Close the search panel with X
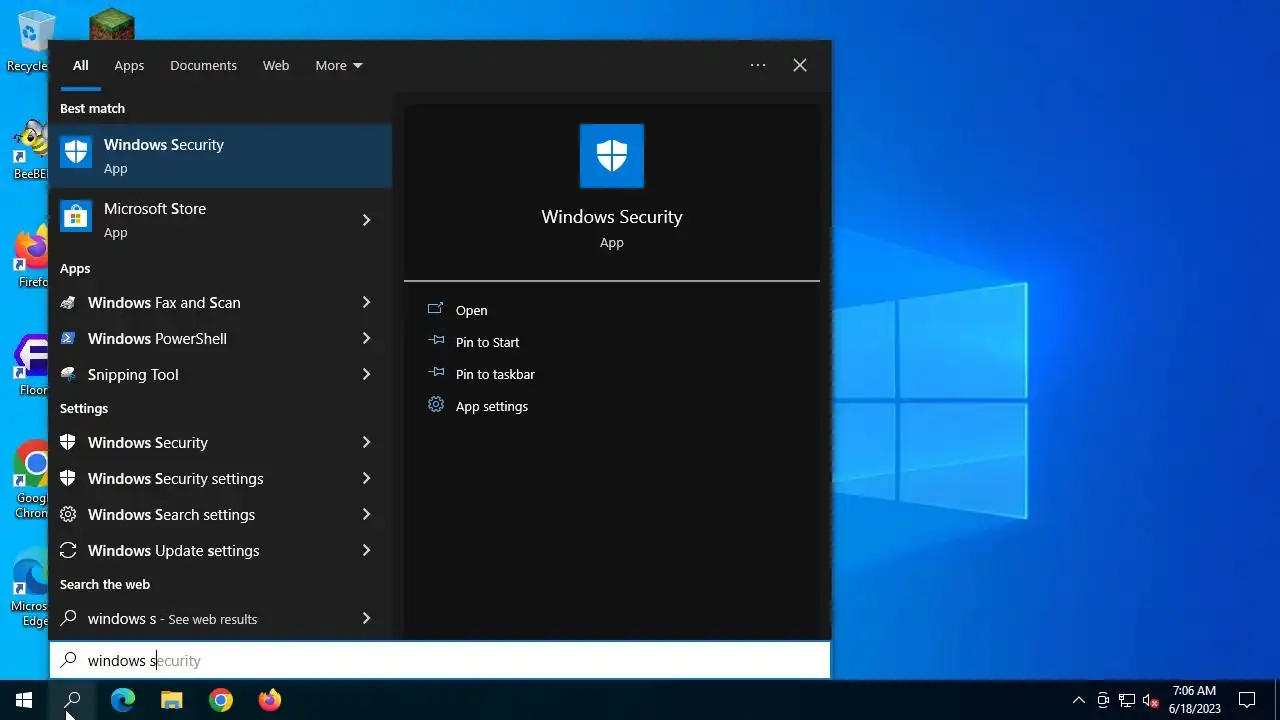This screenshot has width=1280, height=720. [800, 65]
